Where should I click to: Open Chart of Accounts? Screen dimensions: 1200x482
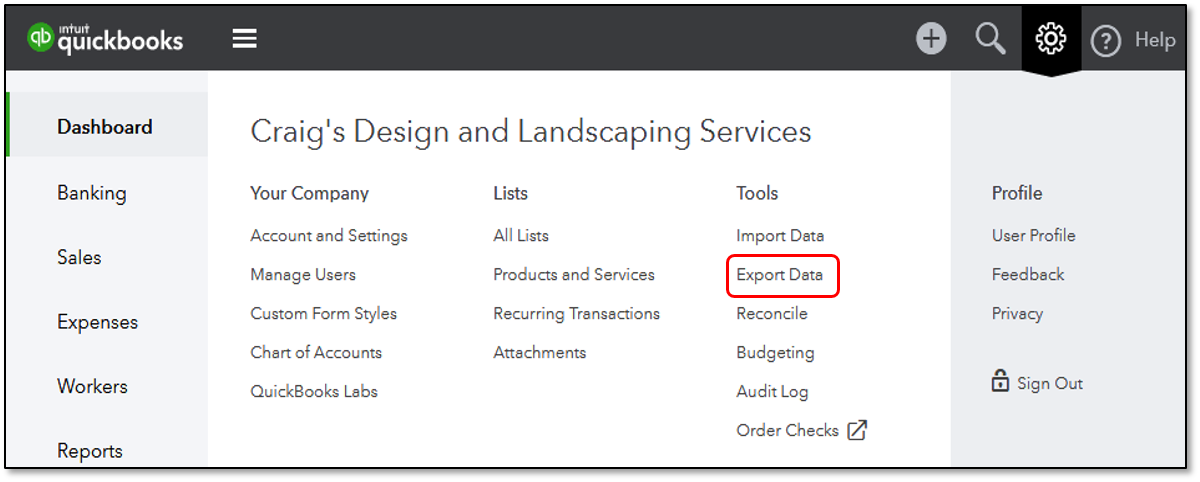click(x=316, y=352)
